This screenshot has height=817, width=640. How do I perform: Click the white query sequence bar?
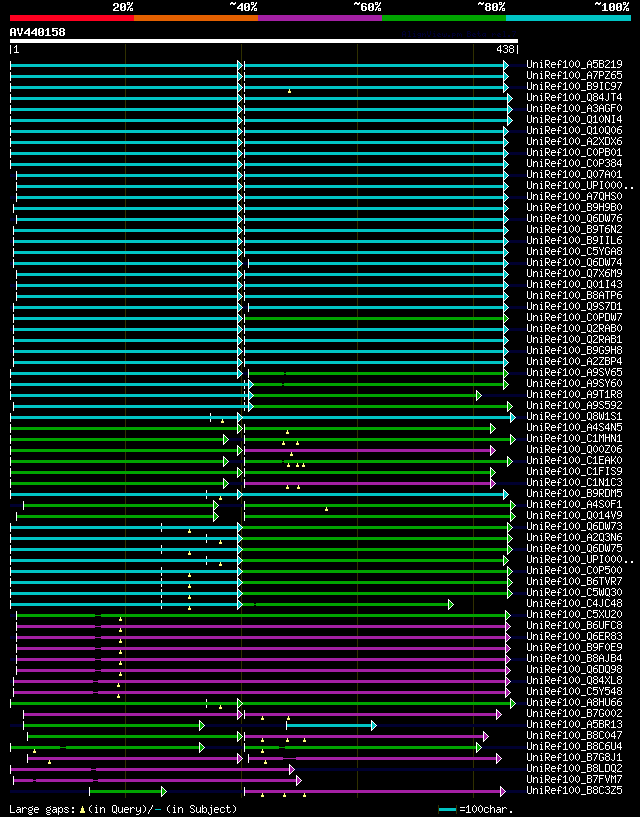264,41
